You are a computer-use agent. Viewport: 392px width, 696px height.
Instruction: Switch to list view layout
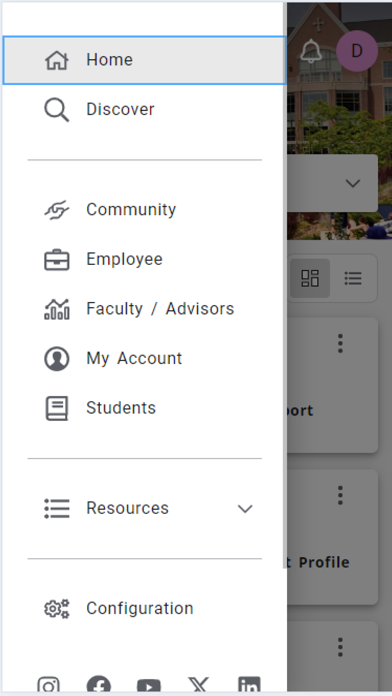click(x=353, y=278)
